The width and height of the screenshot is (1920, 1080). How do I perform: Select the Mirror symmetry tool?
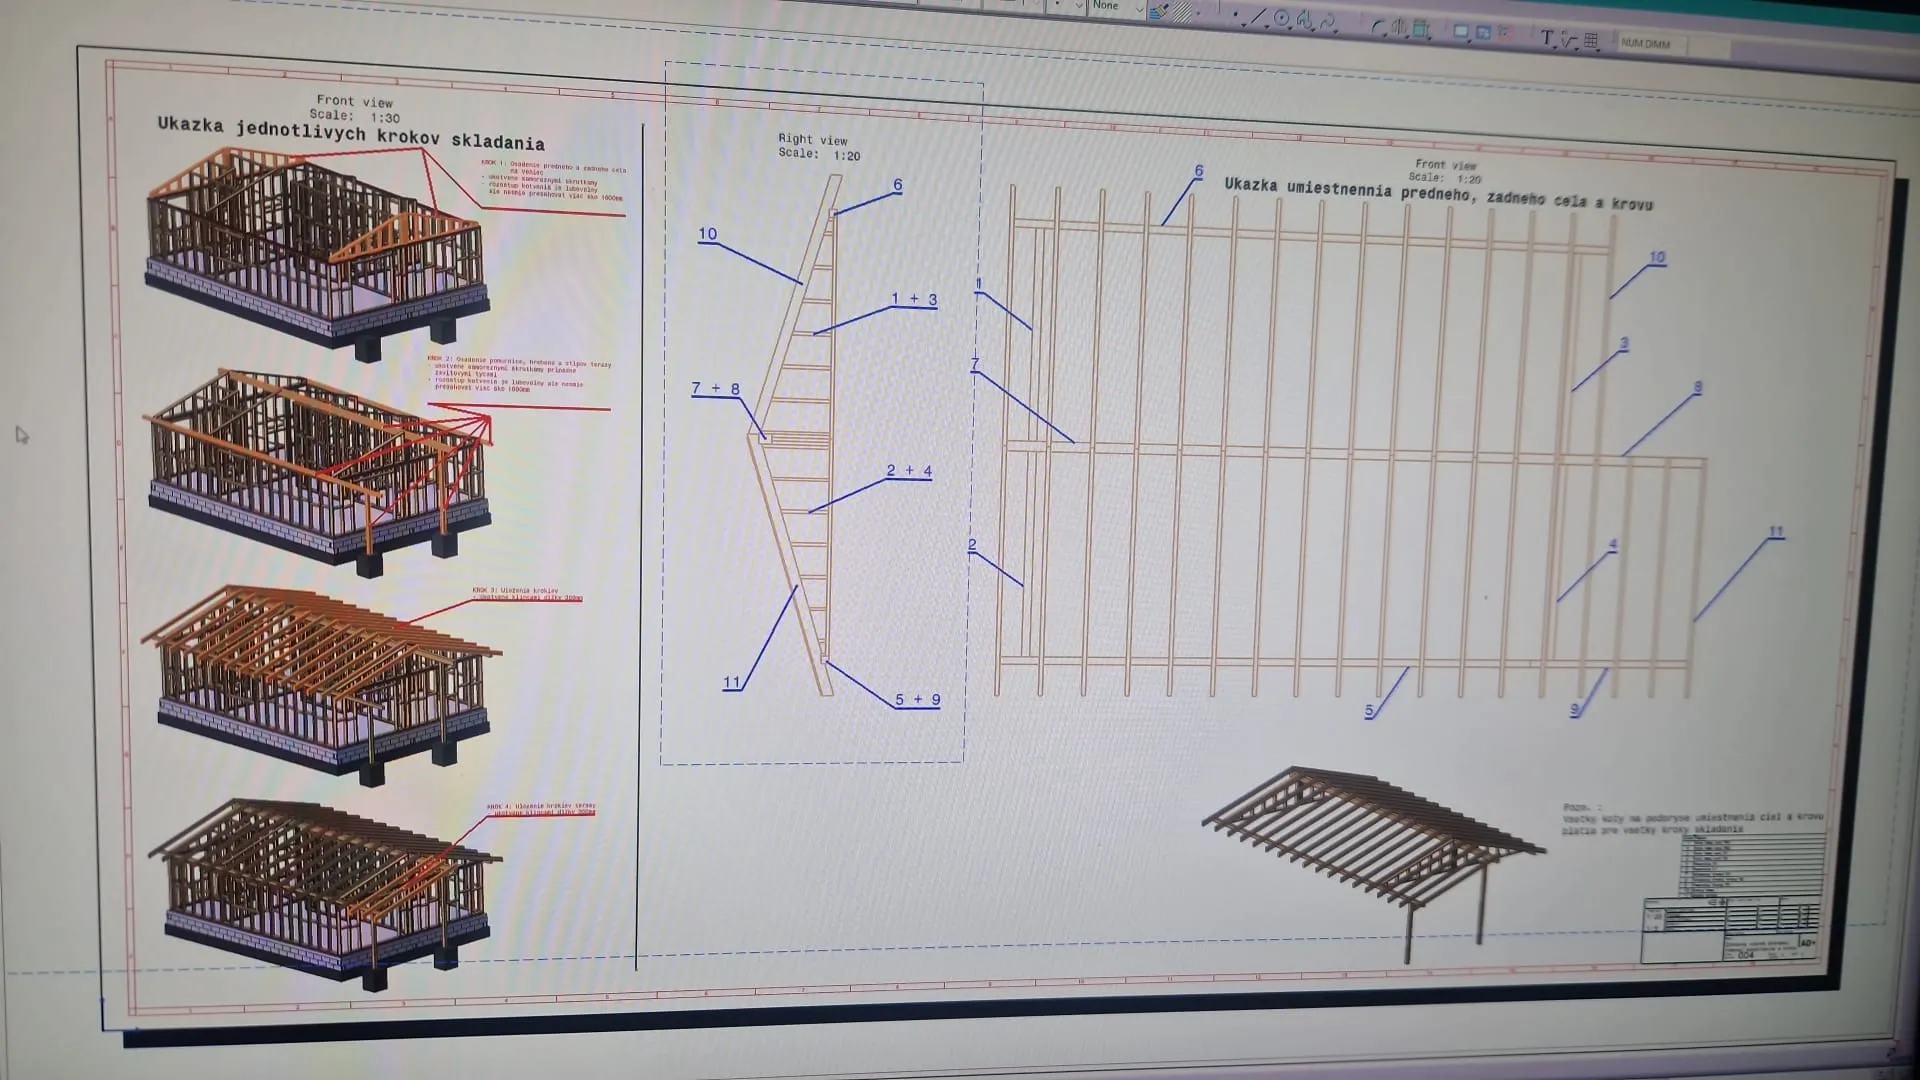(1398, 28)
